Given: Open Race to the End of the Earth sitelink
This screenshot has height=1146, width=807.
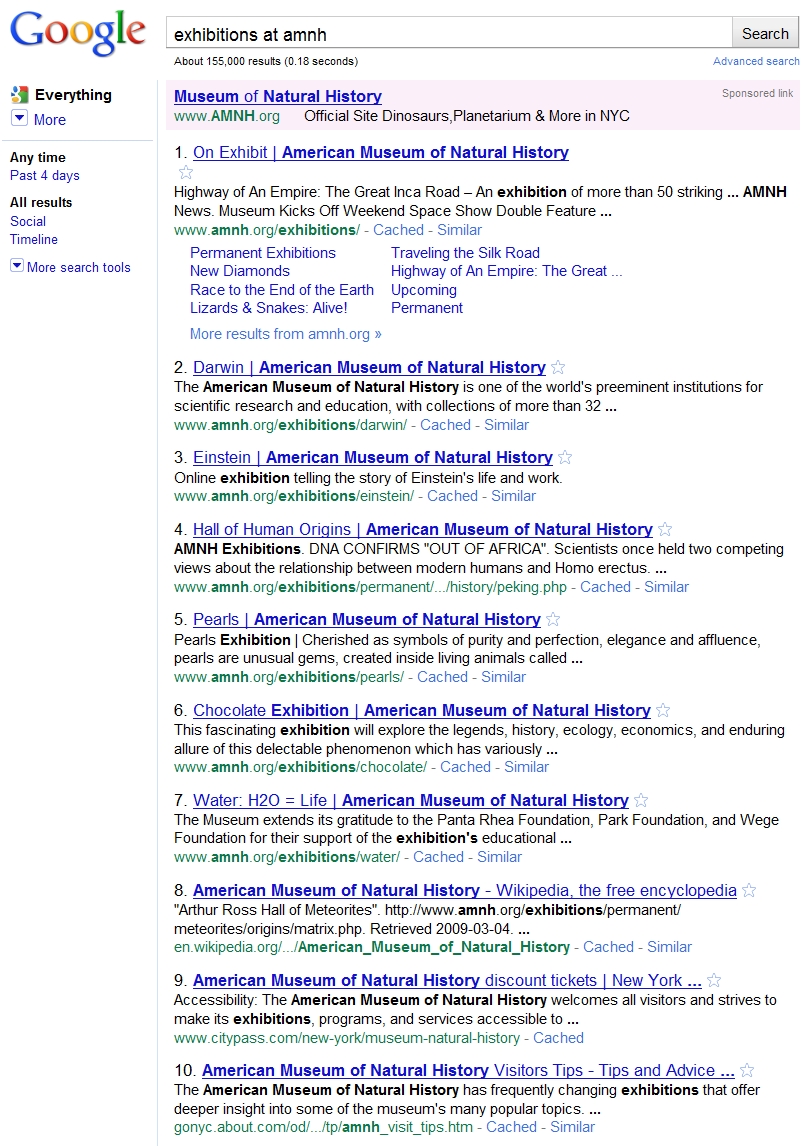Looking at the screenshot, I should 281,289.
